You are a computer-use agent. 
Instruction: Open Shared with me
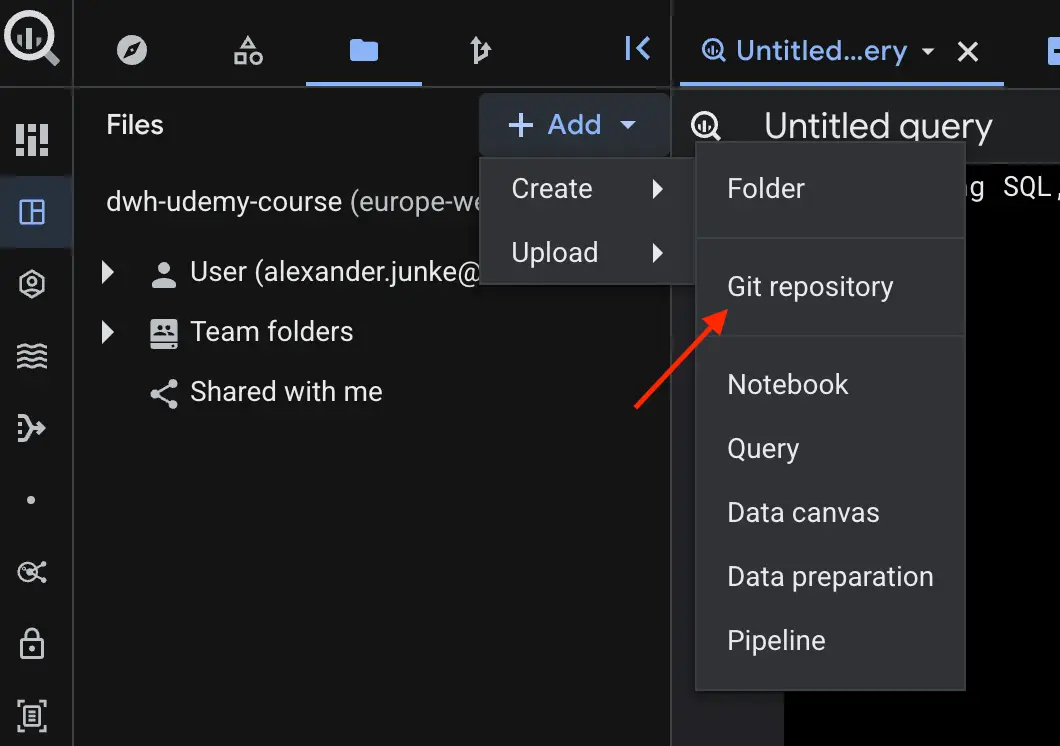pos(286,392)
